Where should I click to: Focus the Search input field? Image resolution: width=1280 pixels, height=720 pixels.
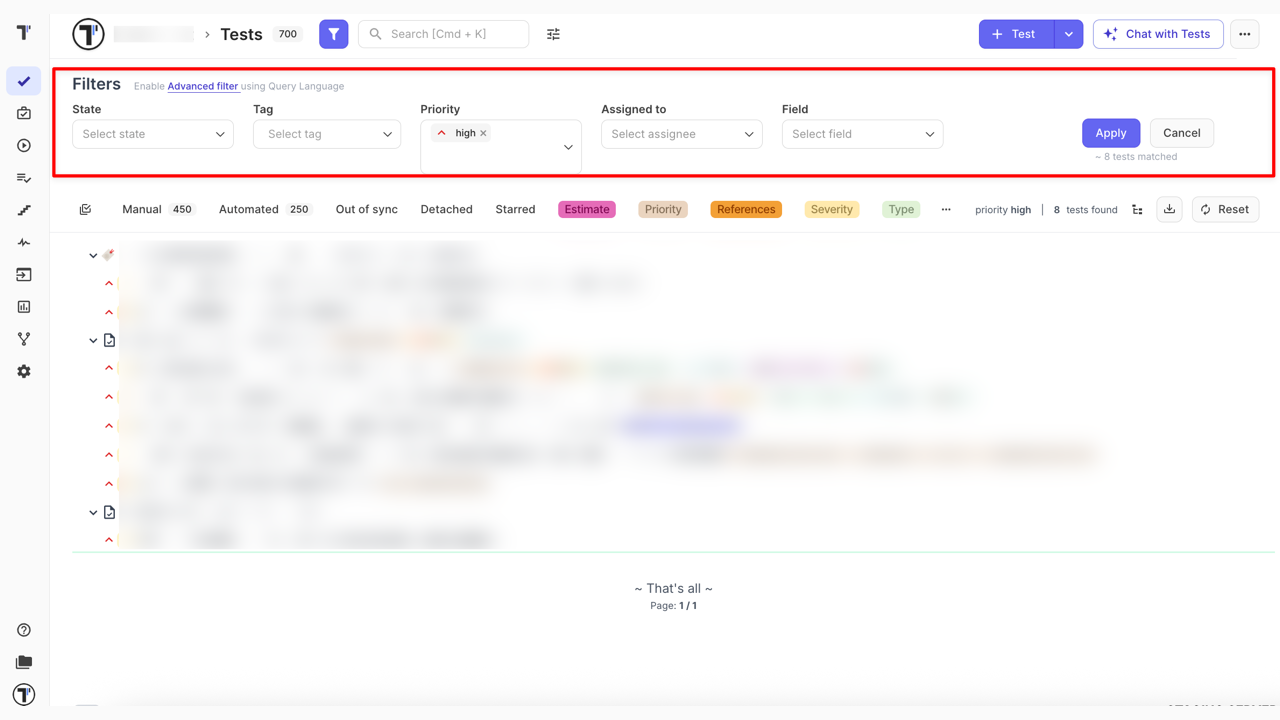coord(450,34)
